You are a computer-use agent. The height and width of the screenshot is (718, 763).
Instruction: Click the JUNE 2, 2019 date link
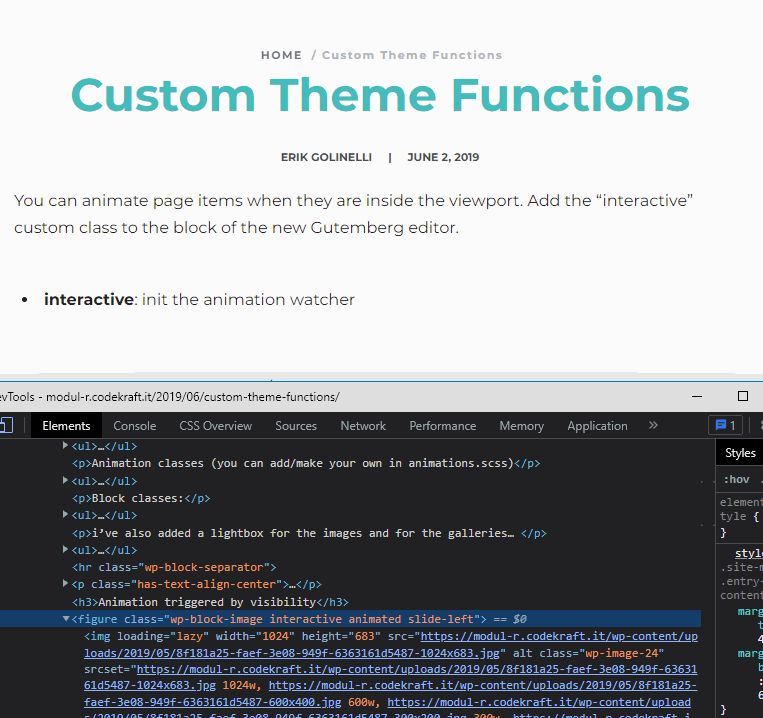click(443, 157)
